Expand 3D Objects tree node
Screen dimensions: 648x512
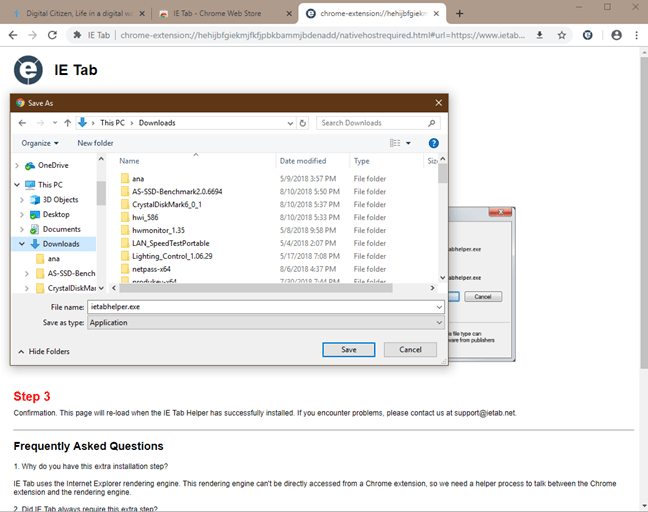22,200
